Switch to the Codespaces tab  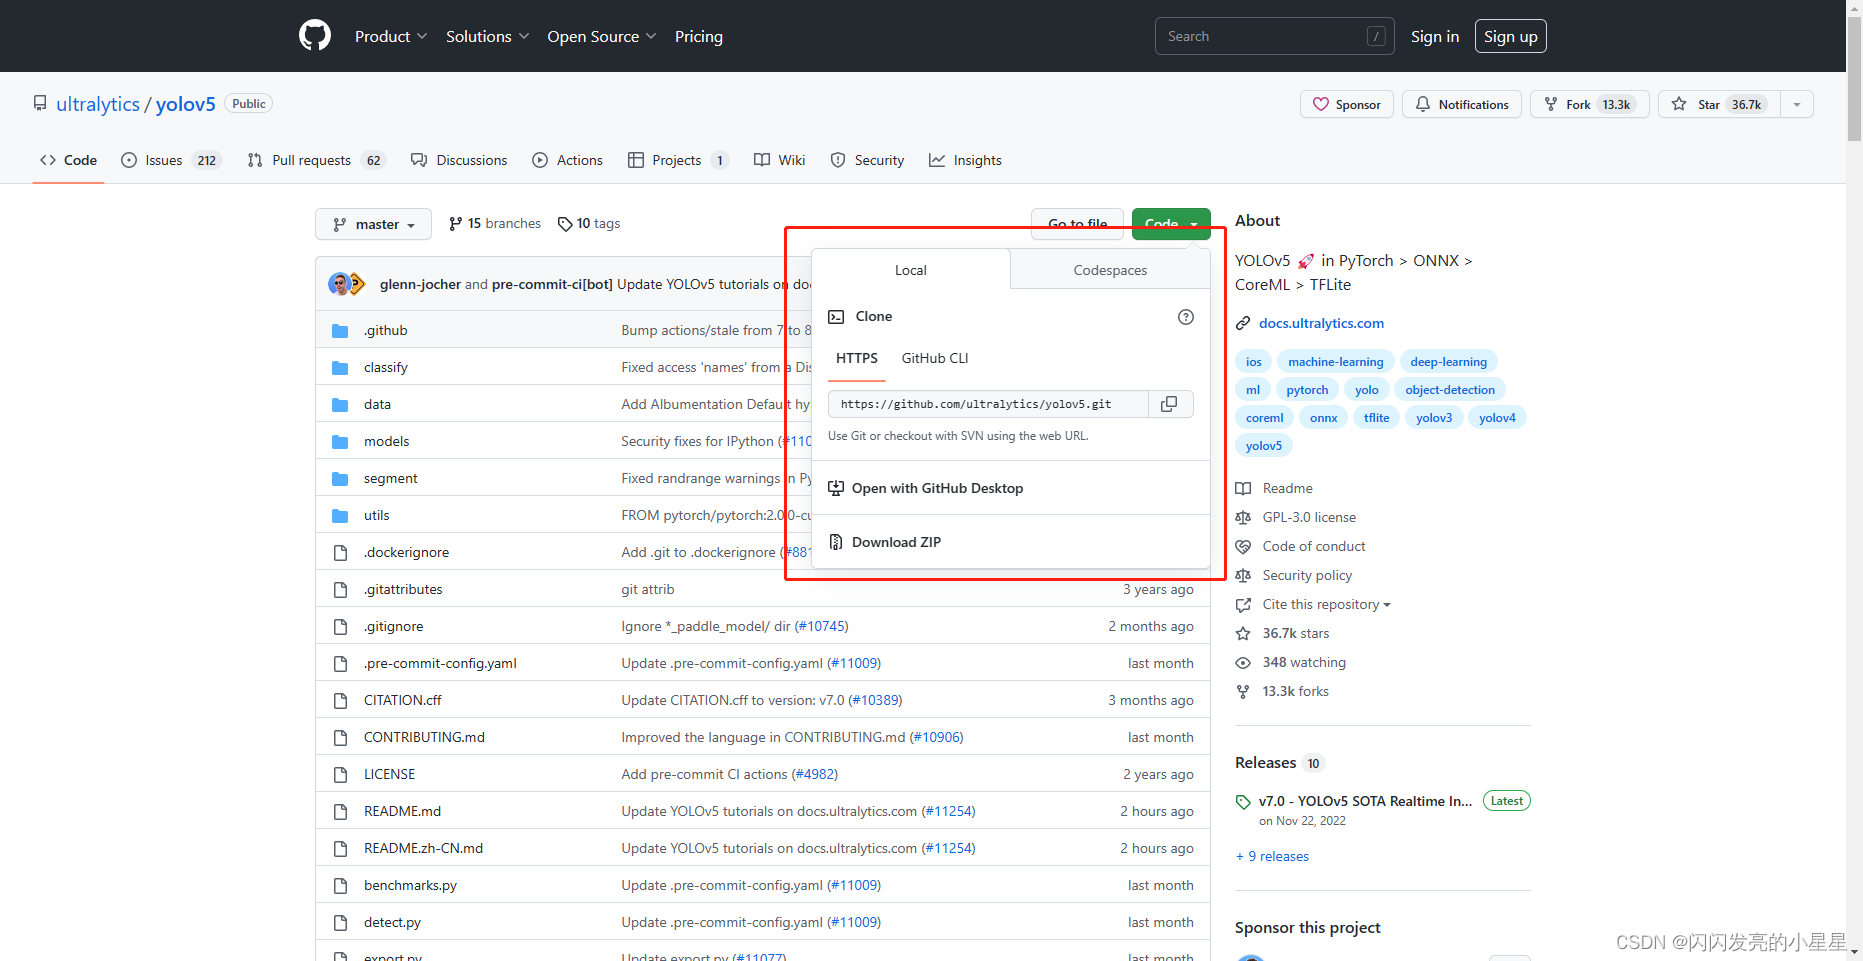click(1110, 270)
